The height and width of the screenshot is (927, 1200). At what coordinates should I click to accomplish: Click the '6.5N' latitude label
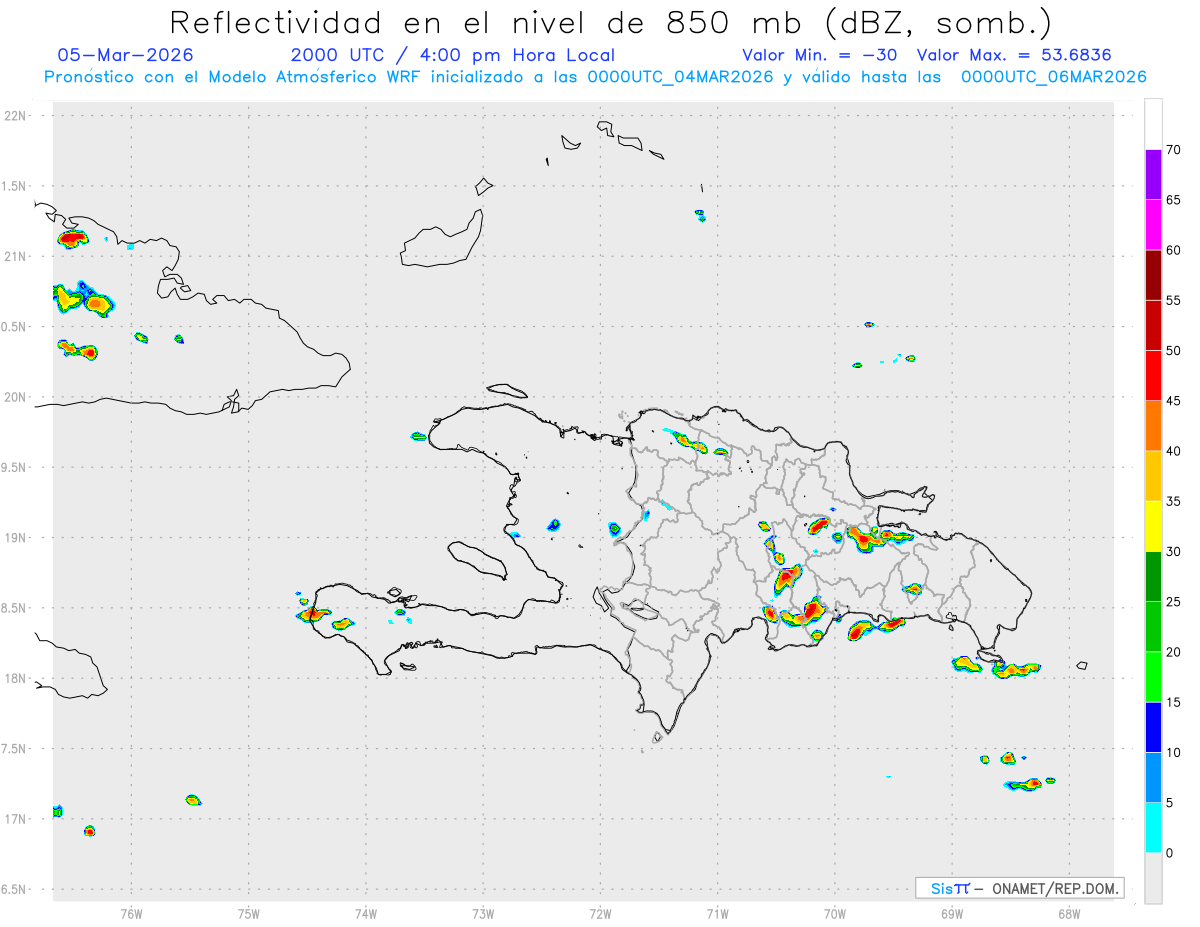[x=15, y=889]
